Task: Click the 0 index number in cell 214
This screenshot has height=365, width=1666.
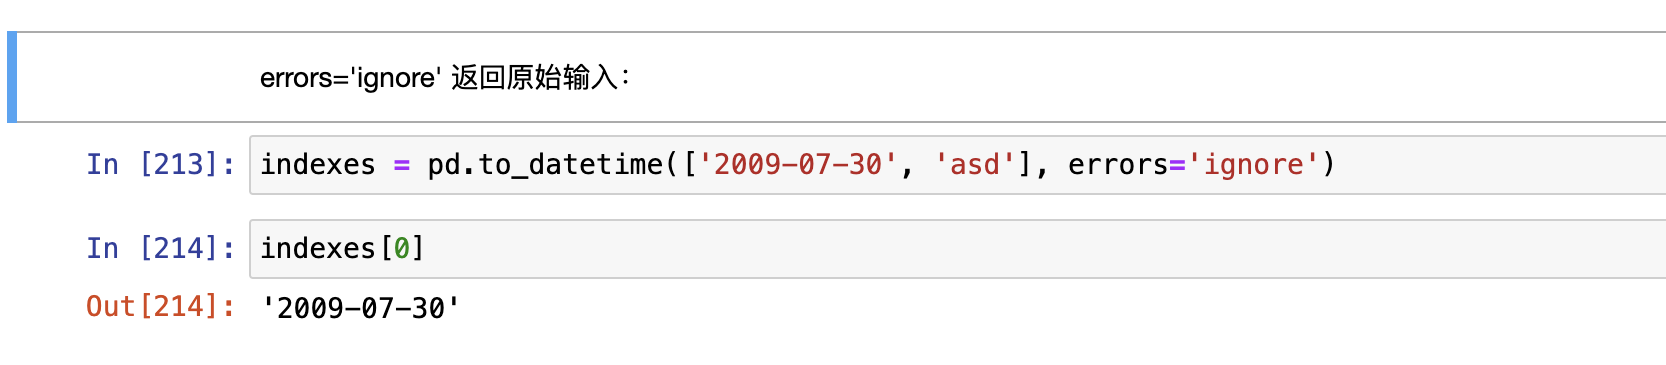Action: [402, 248]
